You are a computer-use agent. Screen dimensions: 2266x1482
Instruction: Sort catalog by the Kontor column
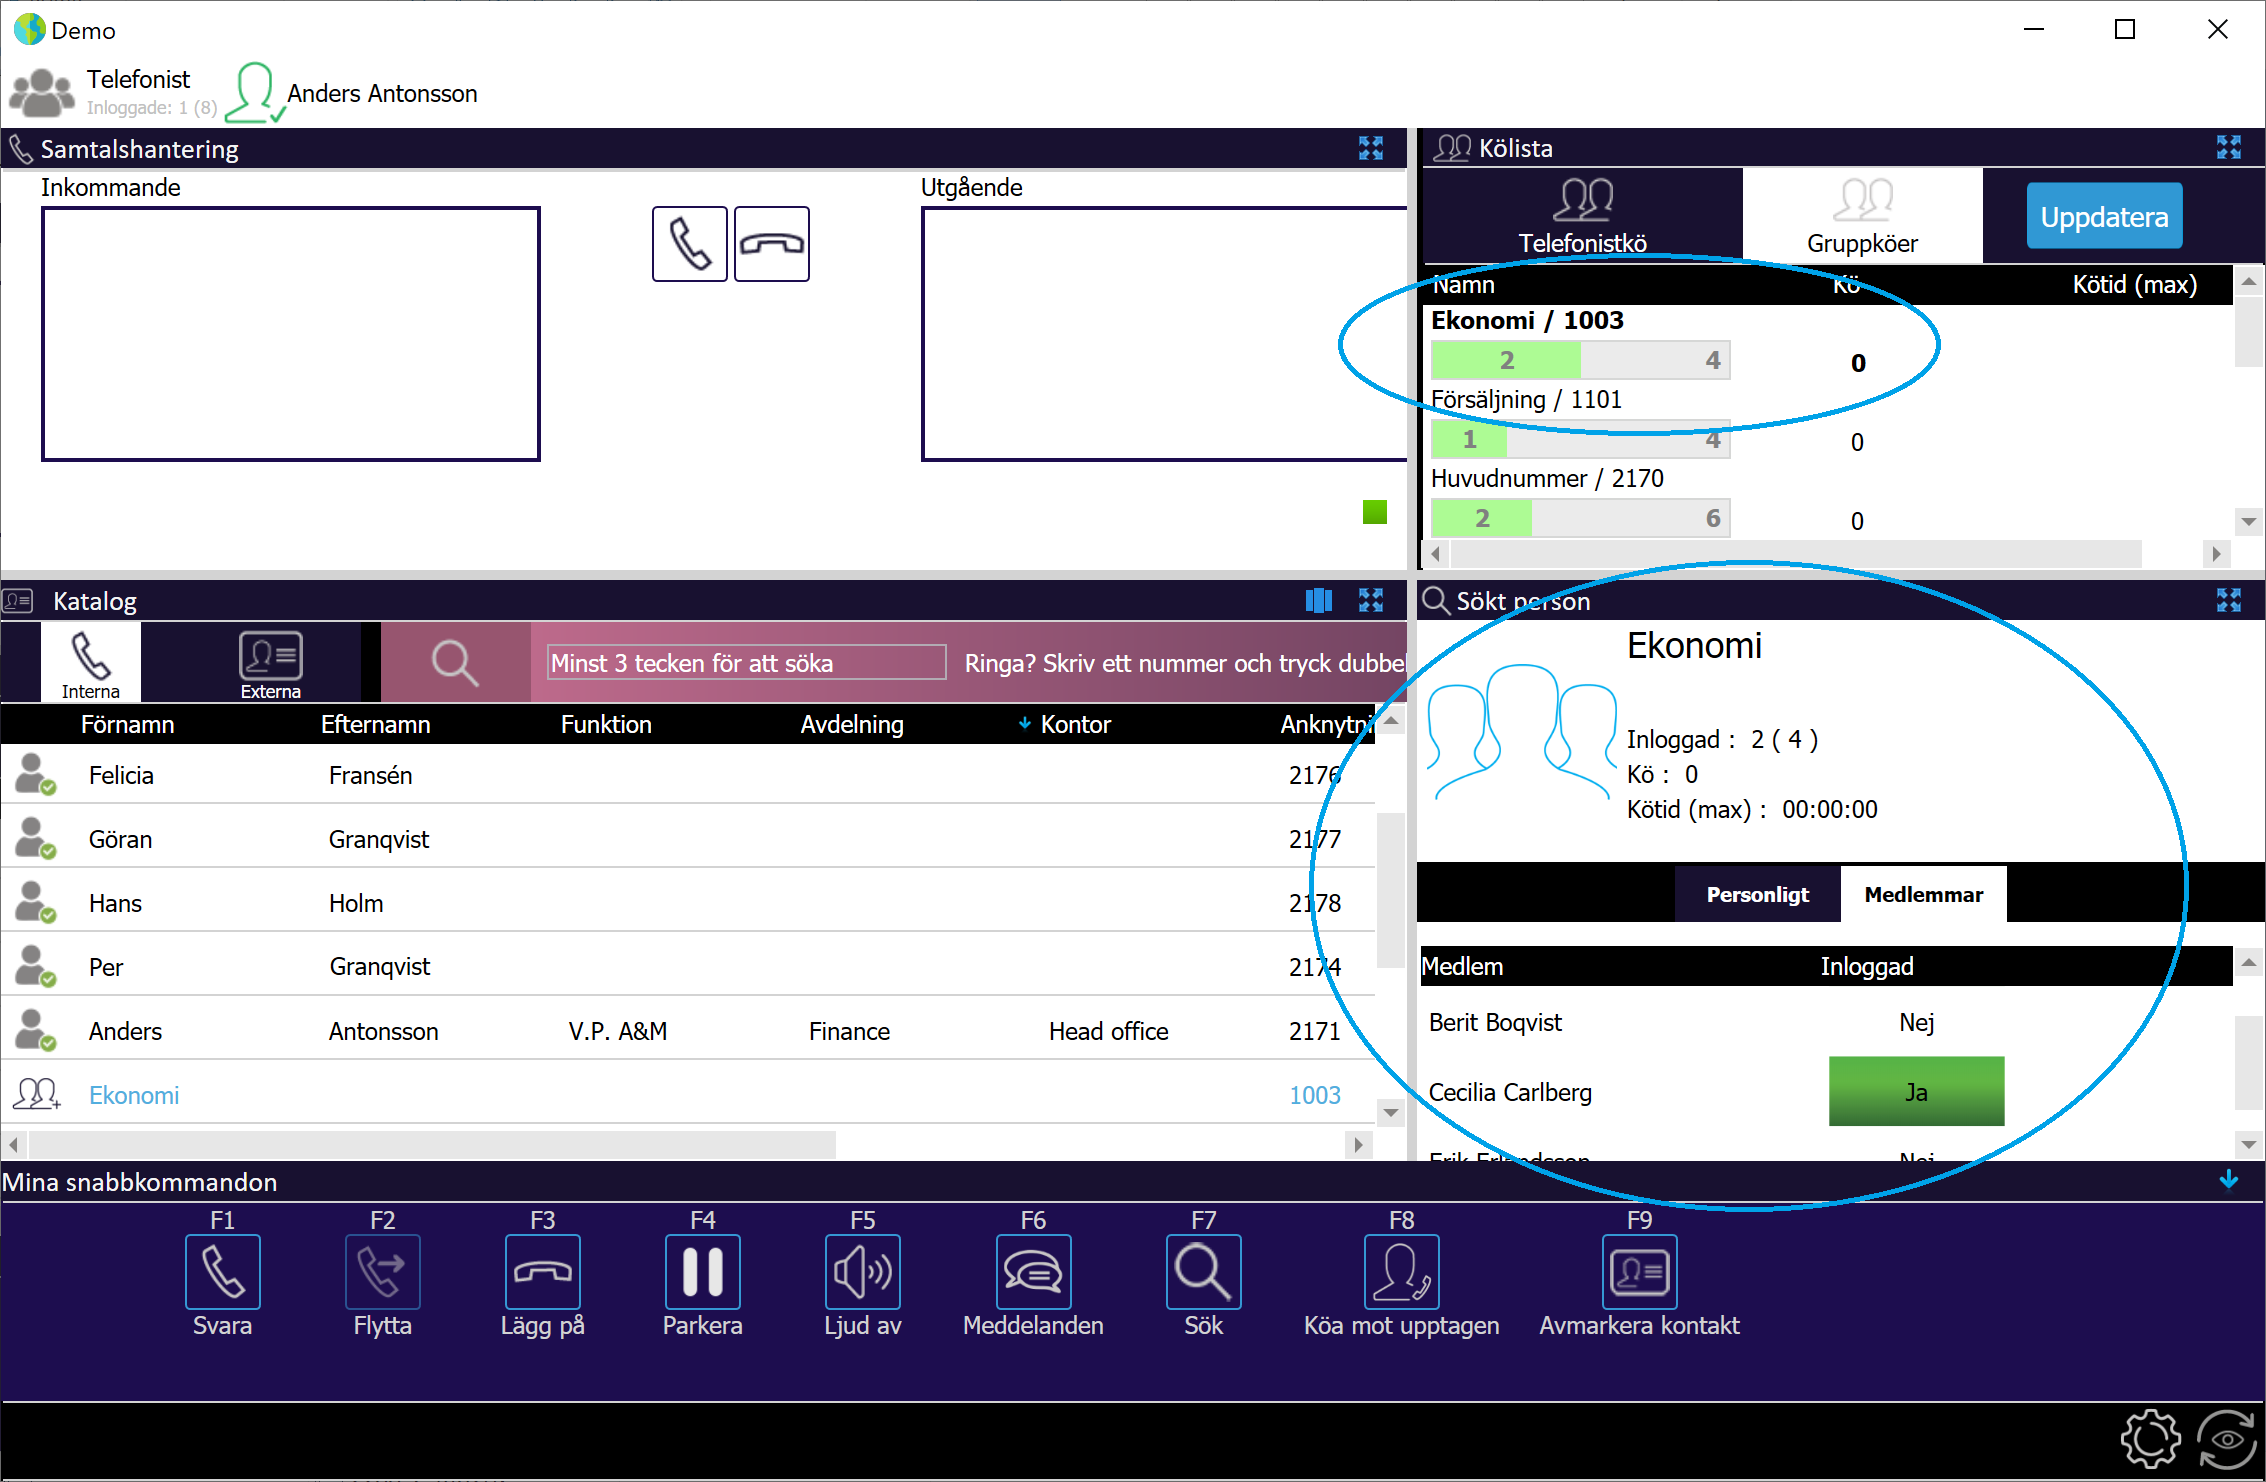pos(1075,724)
